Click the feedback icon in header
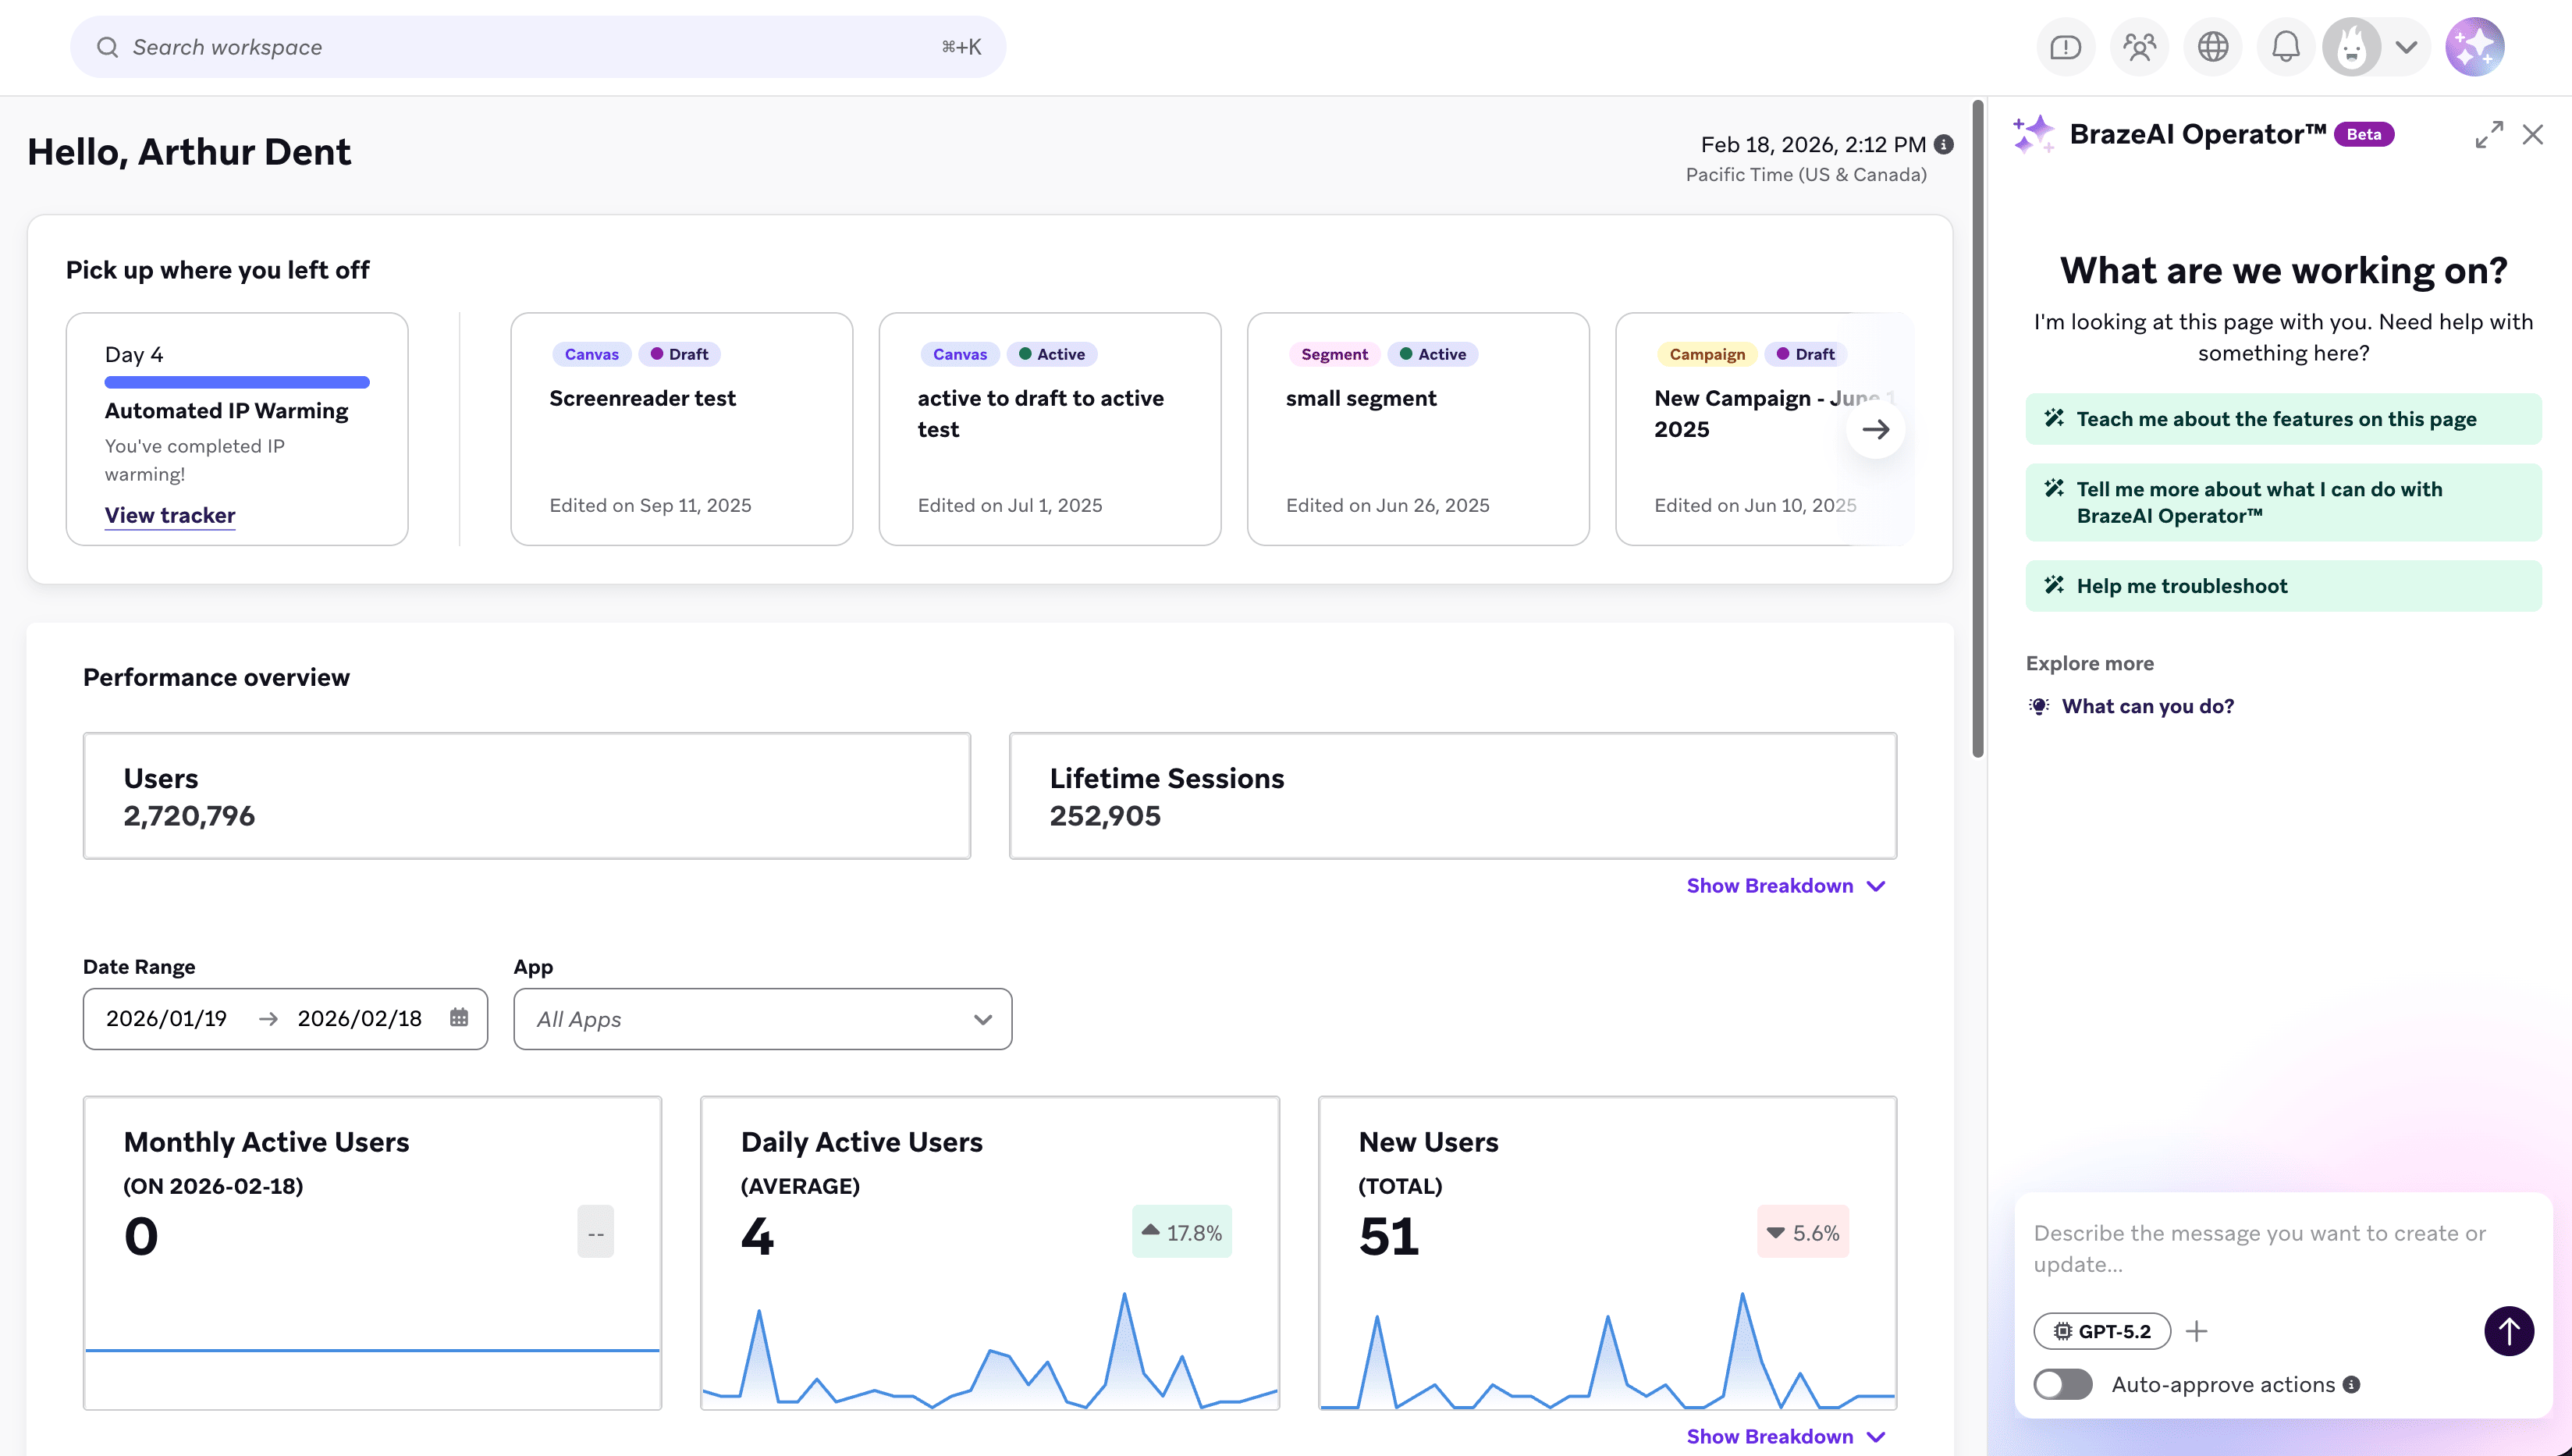Image resolution: width=2572 pixels, height=1456 pixels. pos(2065,47)
